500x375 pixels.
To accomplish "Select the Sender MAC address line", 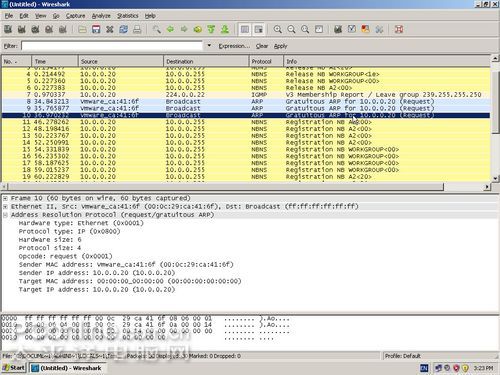I will pos(126,265).
